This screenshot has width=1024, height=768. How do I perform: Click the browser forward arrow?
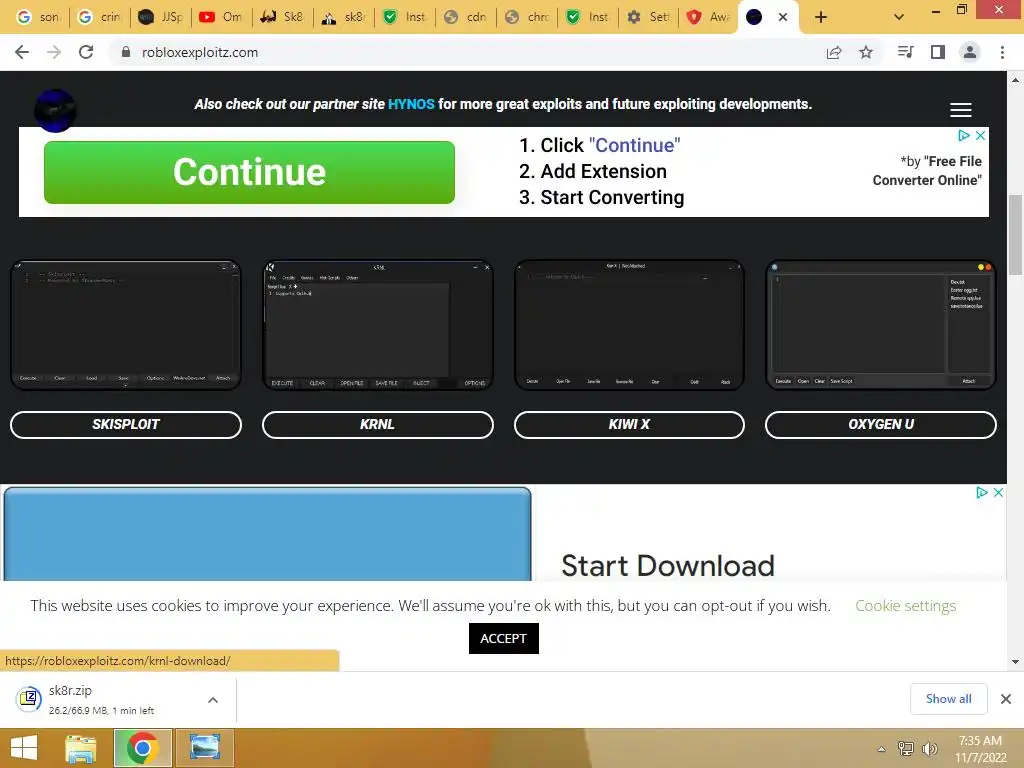pyautogui.click(x=54, y=52)
